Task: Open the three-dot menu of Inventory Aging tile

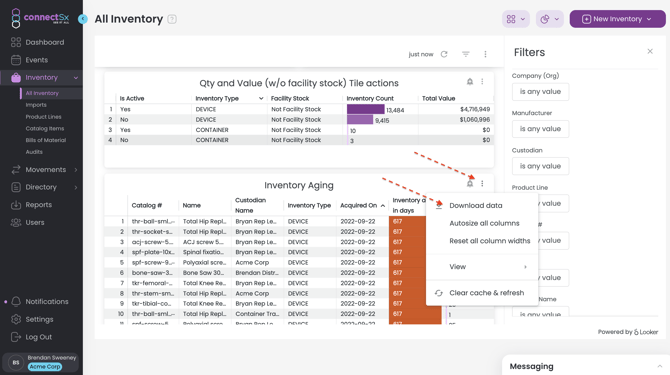Action: pos(482,184)
